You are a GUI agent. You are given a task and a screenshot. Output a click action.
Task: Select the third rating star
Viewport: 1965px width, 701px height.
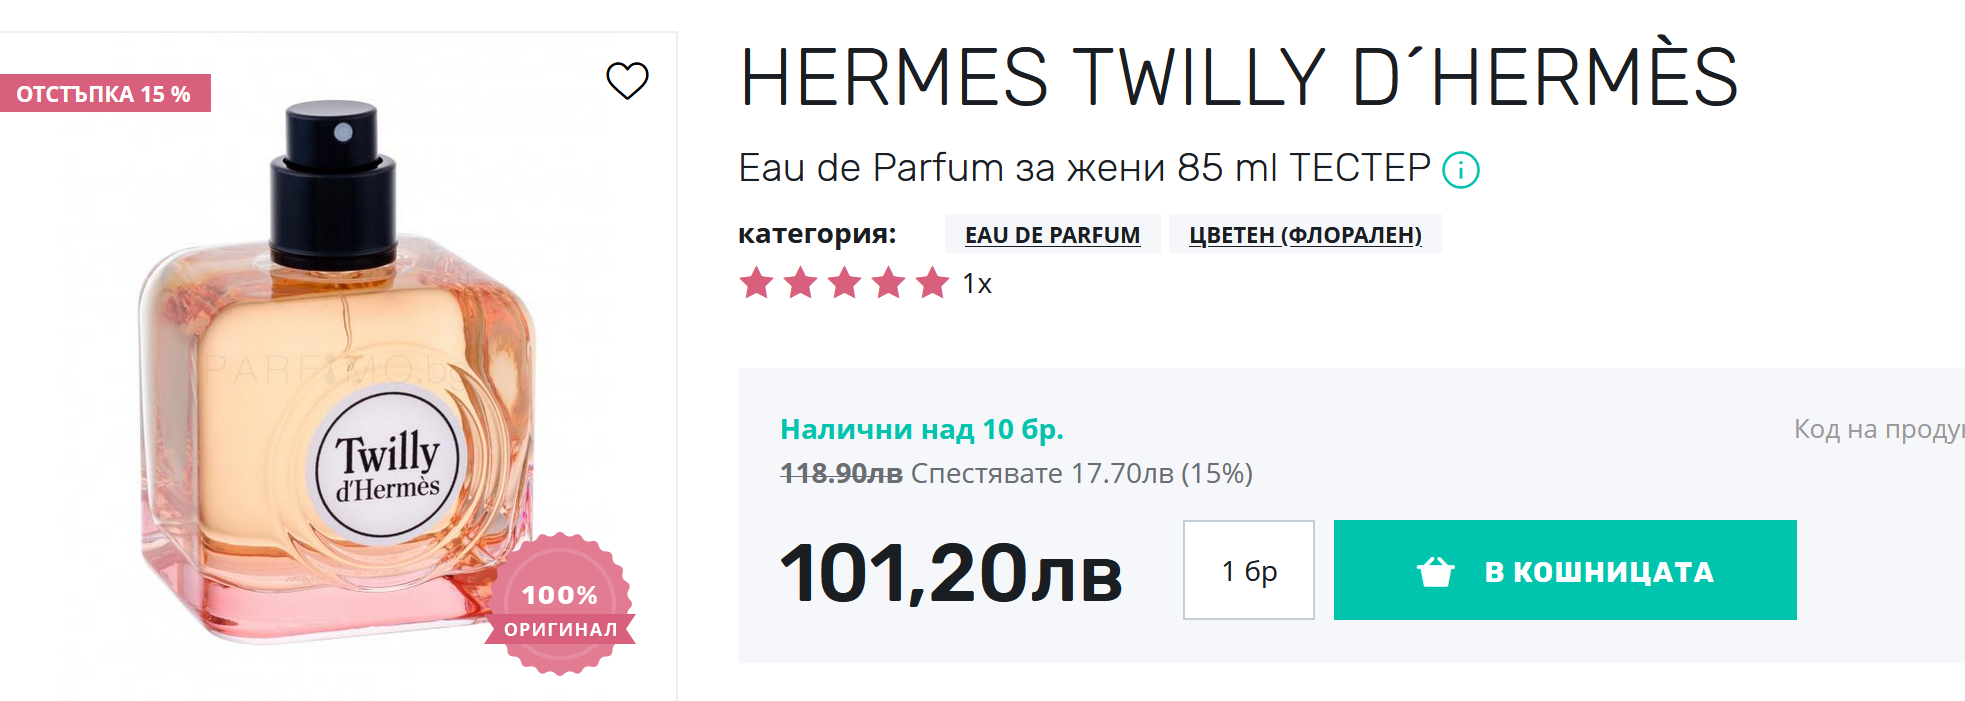[x=844, y=283]
